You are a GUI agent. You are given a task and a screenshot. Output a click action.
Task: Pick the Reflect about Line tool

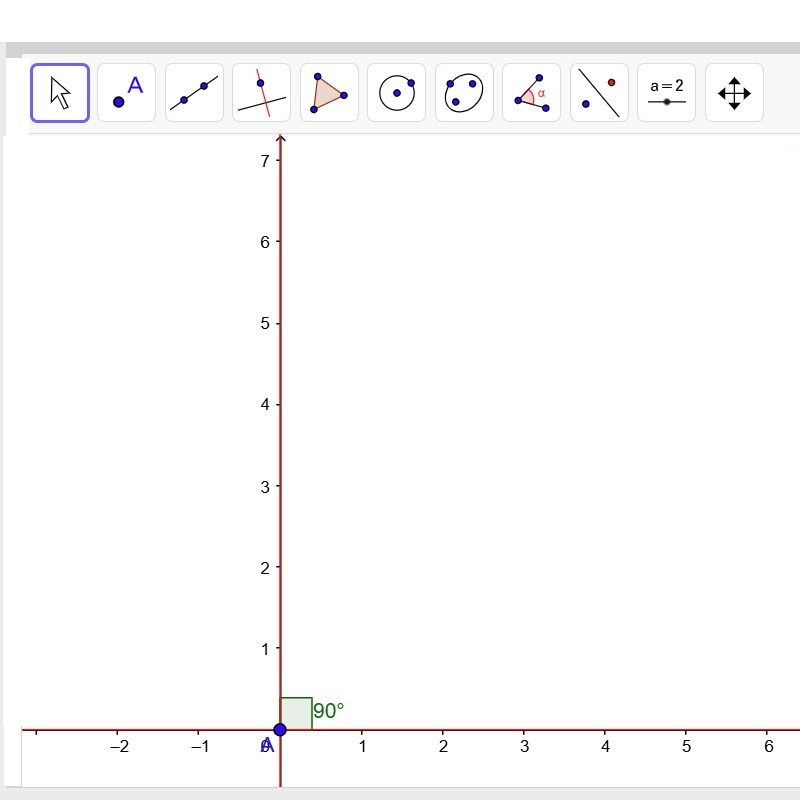(x=599, y=93)
